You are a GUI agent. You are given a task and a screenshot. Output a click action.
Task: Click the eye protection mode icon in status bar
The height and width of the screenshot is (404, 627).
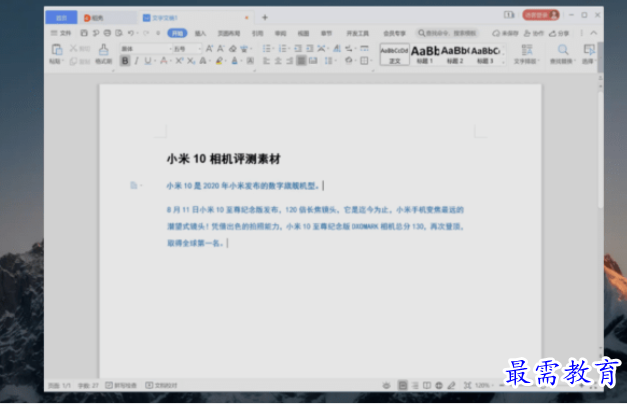coord(386,386)
